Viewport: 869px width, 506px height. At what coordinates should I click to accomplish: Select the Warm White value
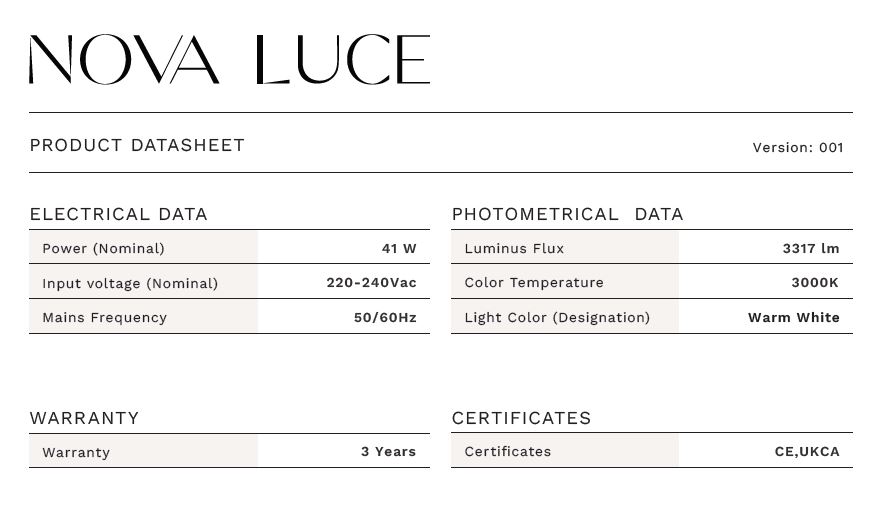(794, 318)
